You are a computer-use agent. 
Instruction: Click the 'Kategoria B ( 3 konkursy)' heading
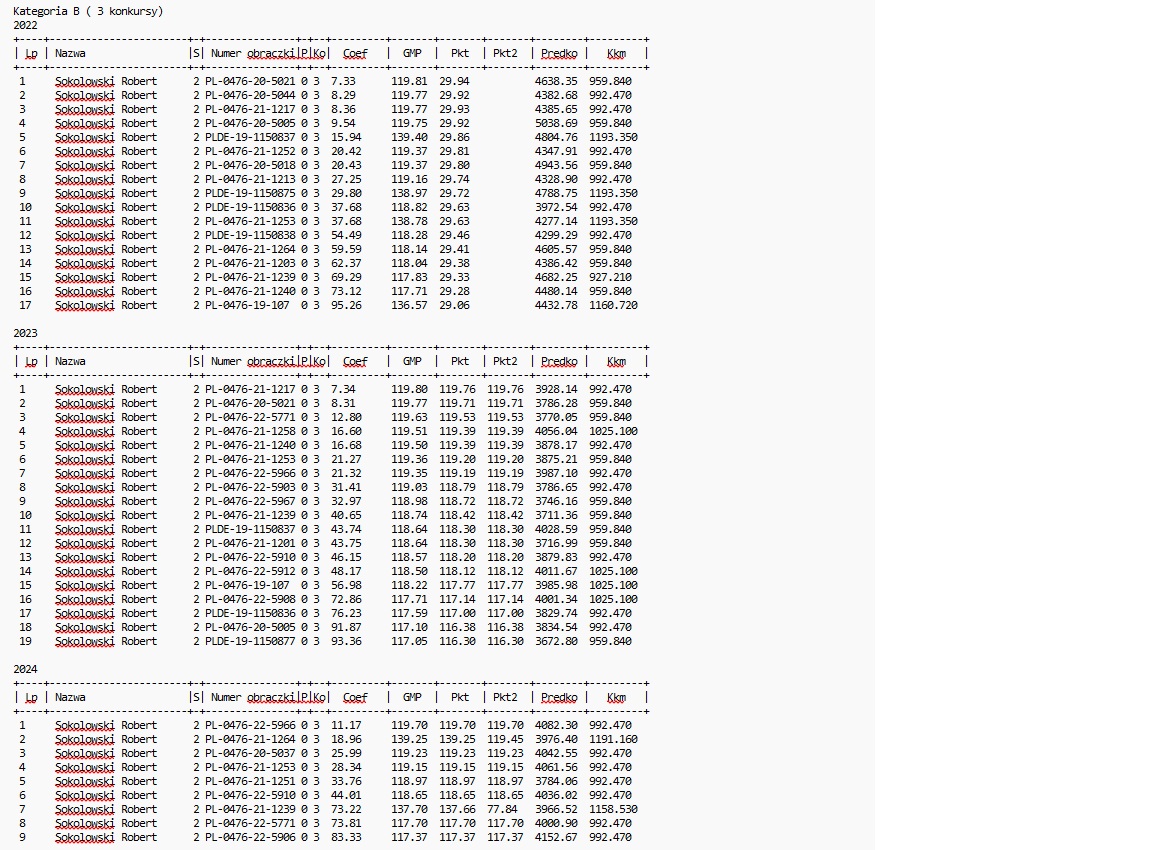[88, 11]
